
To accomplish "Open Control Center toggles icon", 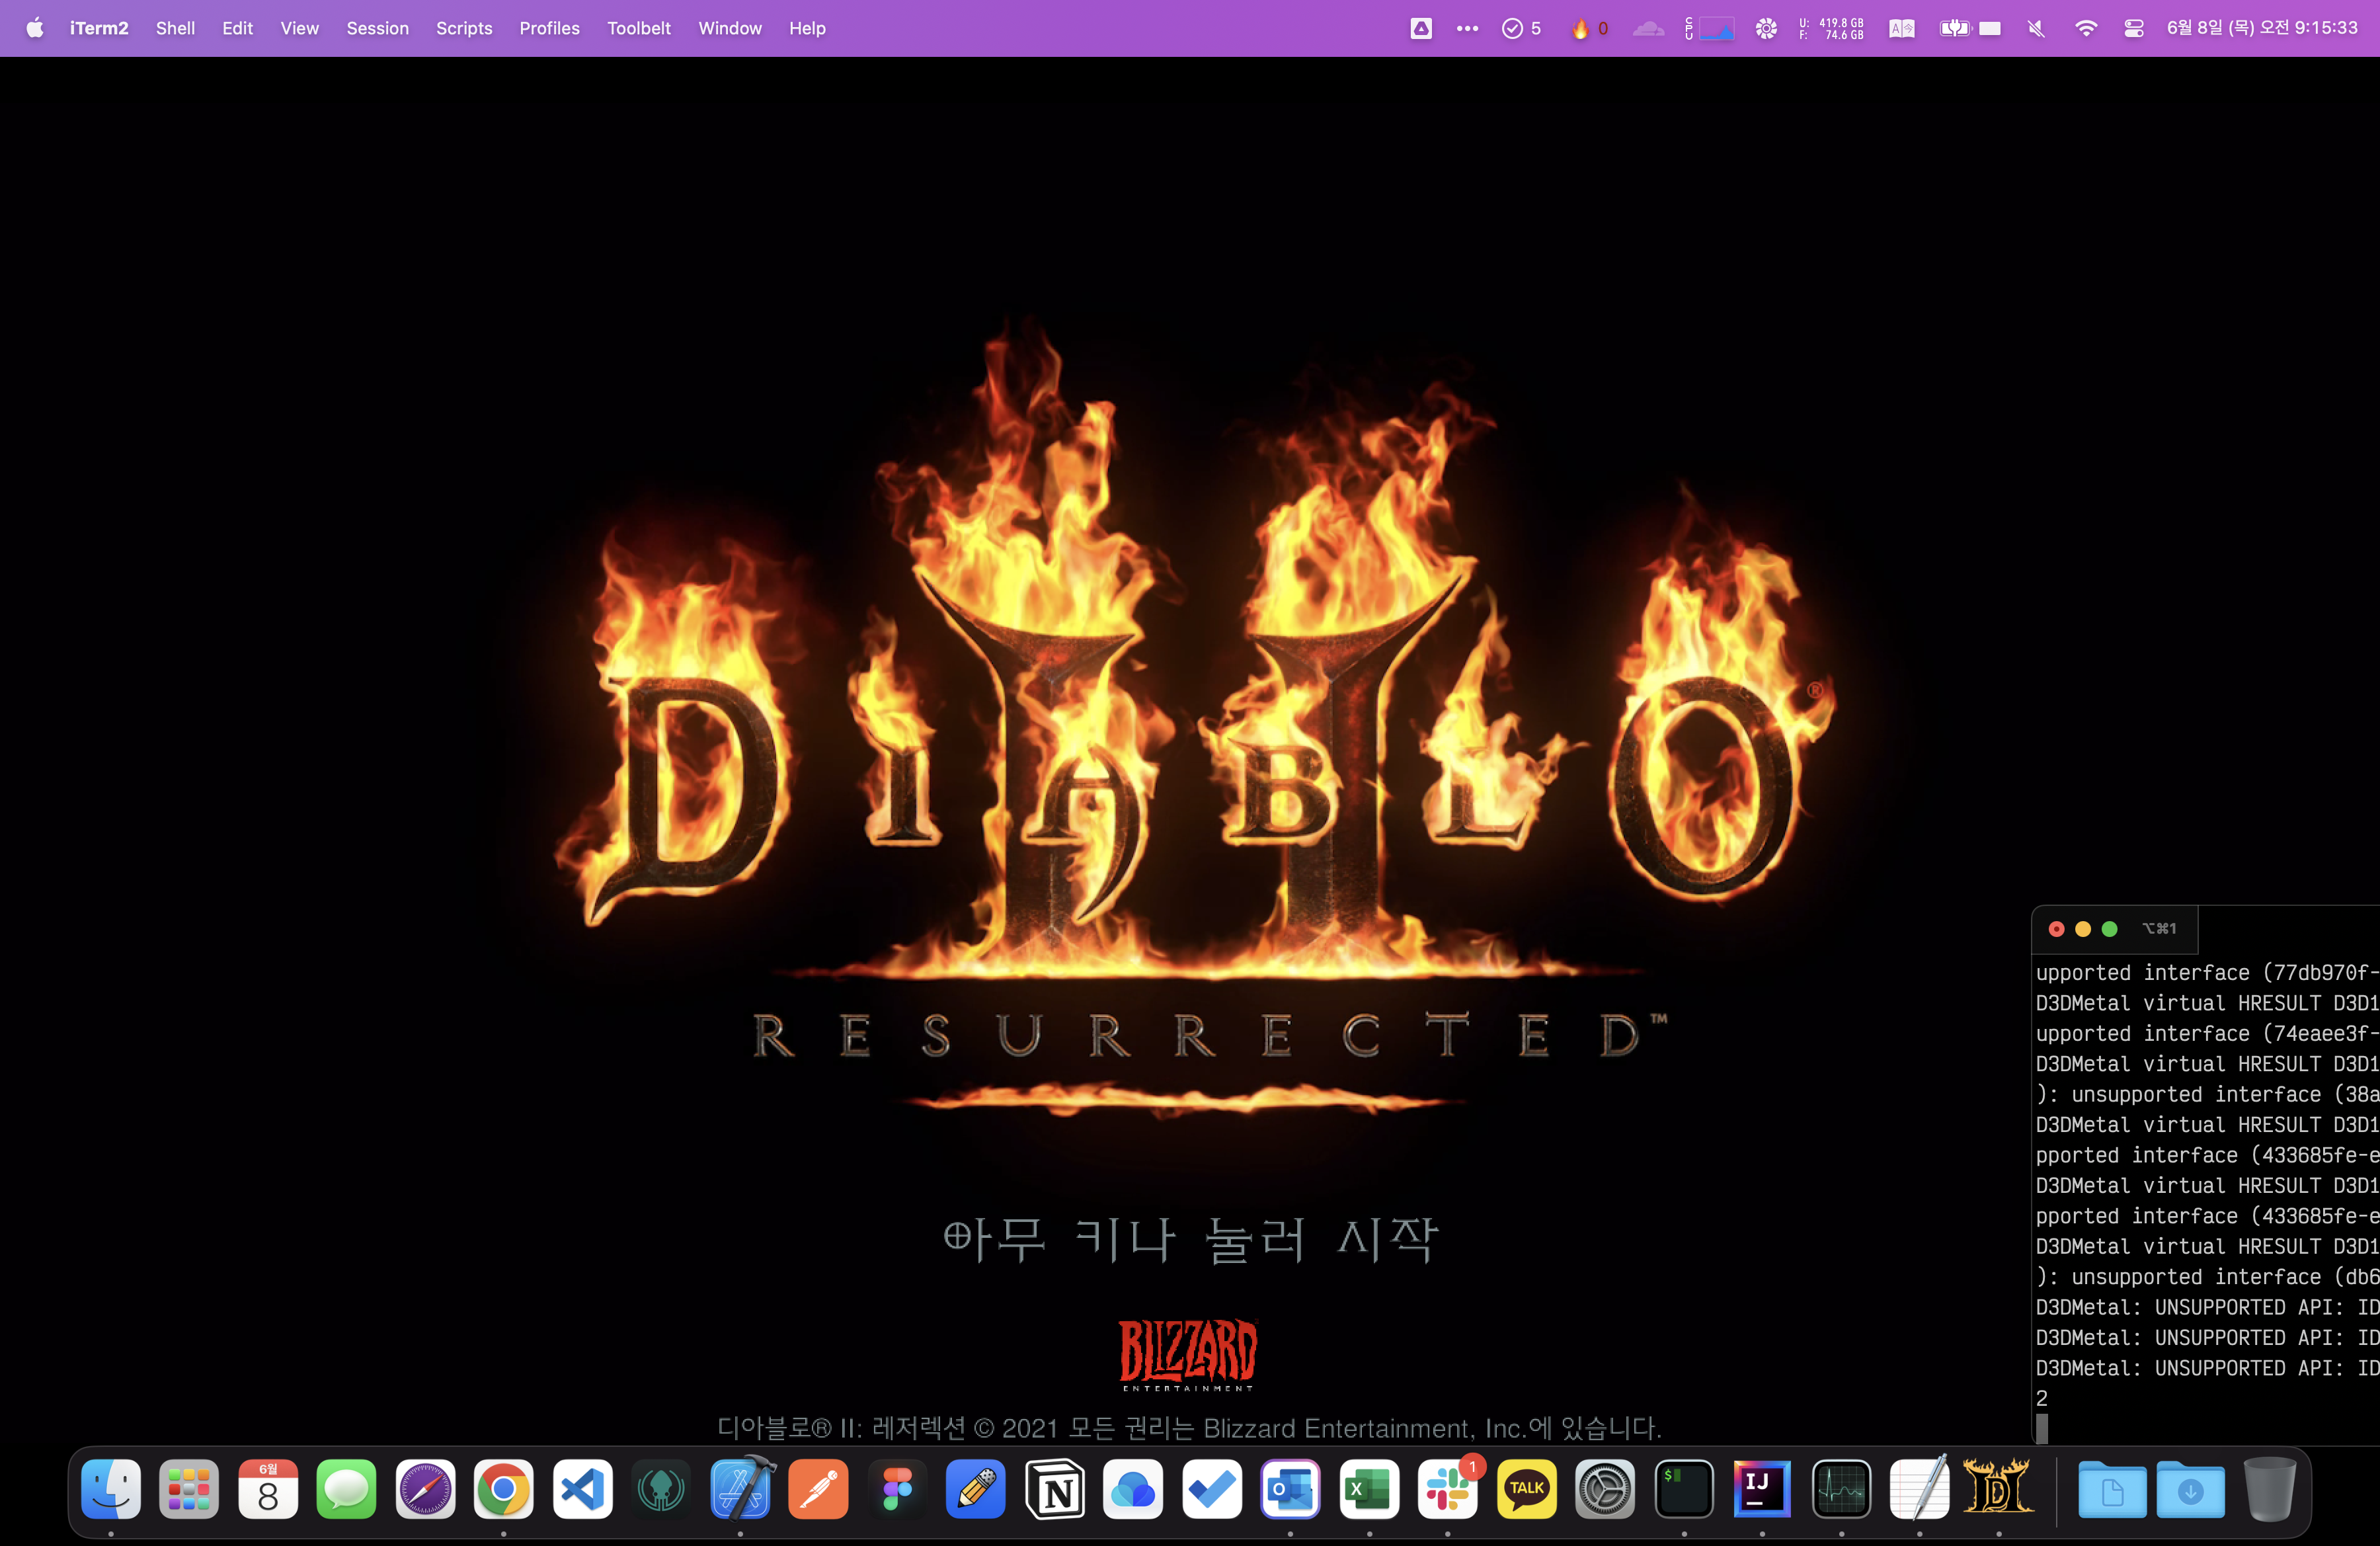I will coord(2133,28).
